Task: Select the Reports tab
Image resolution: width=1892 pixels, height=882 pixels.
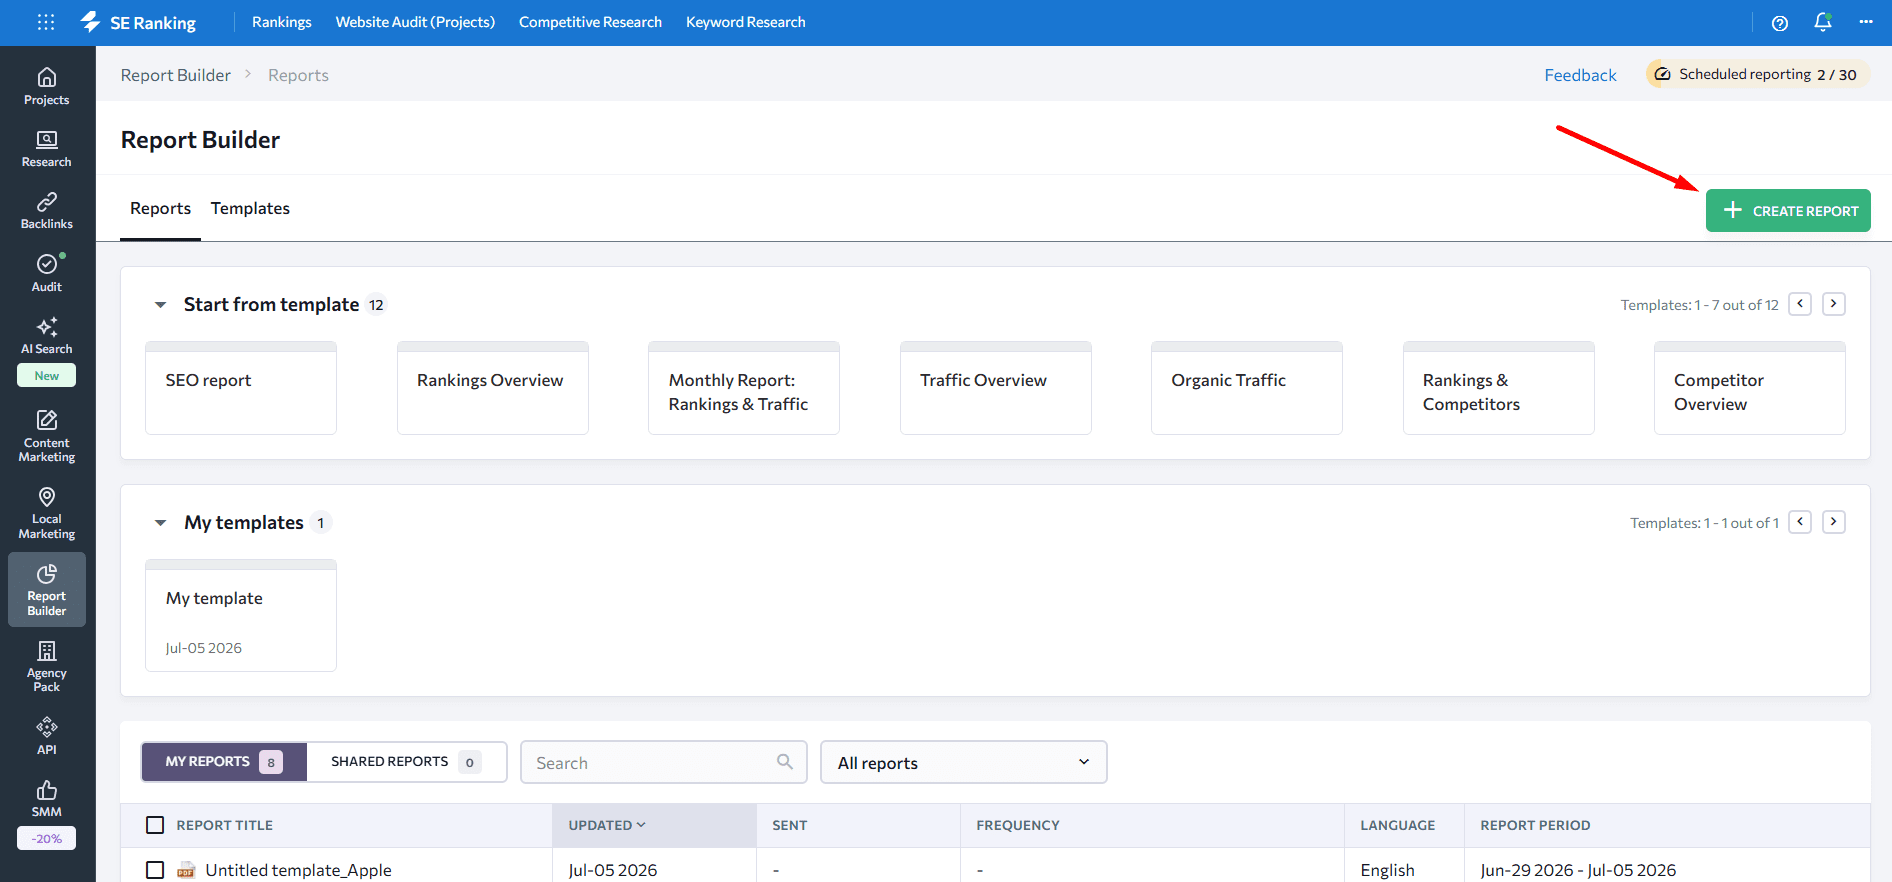Action: tap(160, 208)
